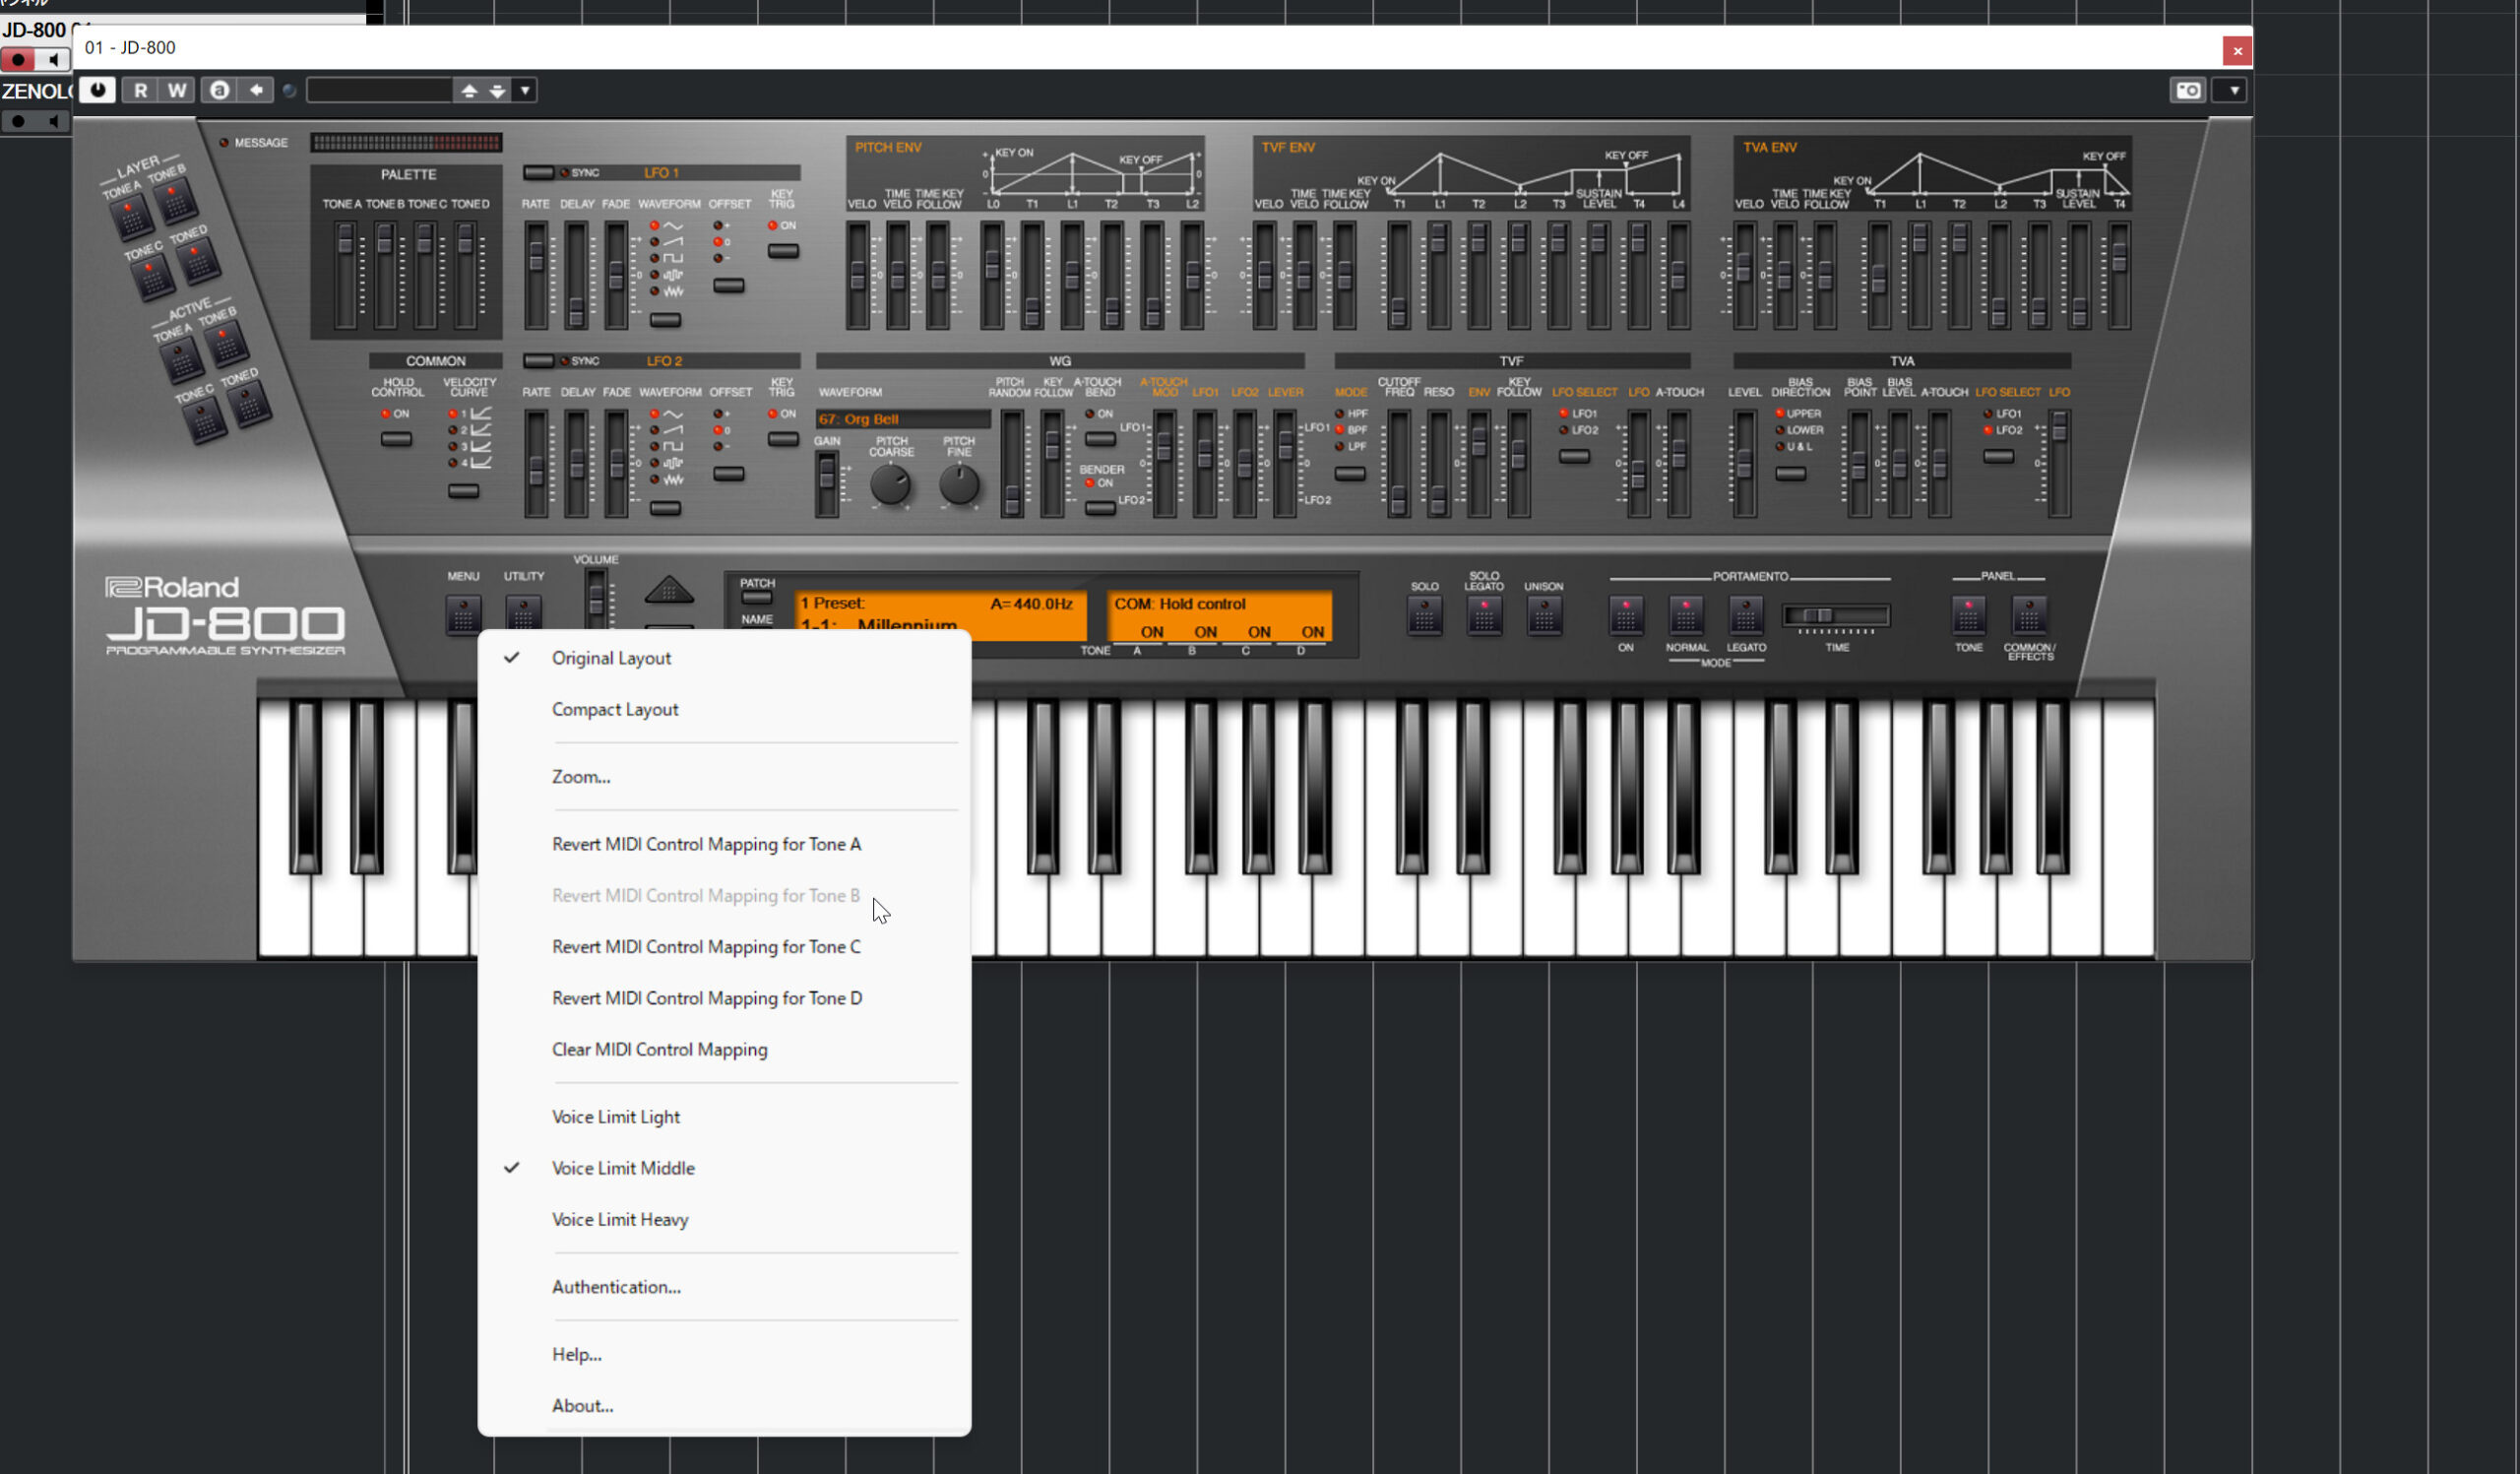Toggle the Active TONE A button
This screenshot has width=2520, height=1474.
182,359
